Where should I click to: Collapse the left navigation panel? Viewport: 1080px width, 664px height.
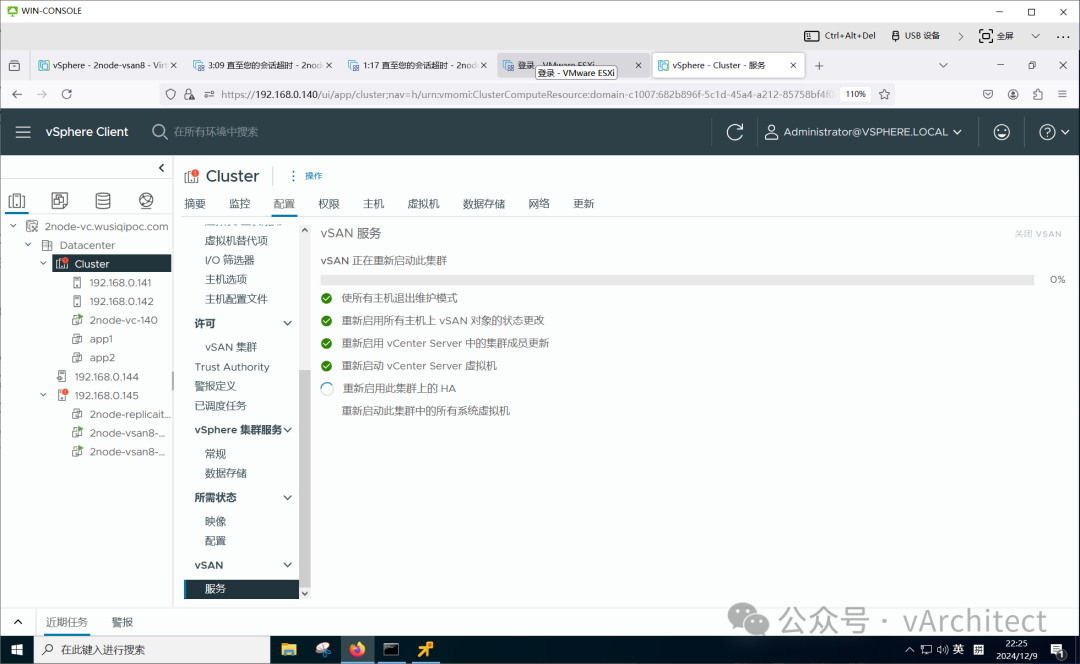161,167
